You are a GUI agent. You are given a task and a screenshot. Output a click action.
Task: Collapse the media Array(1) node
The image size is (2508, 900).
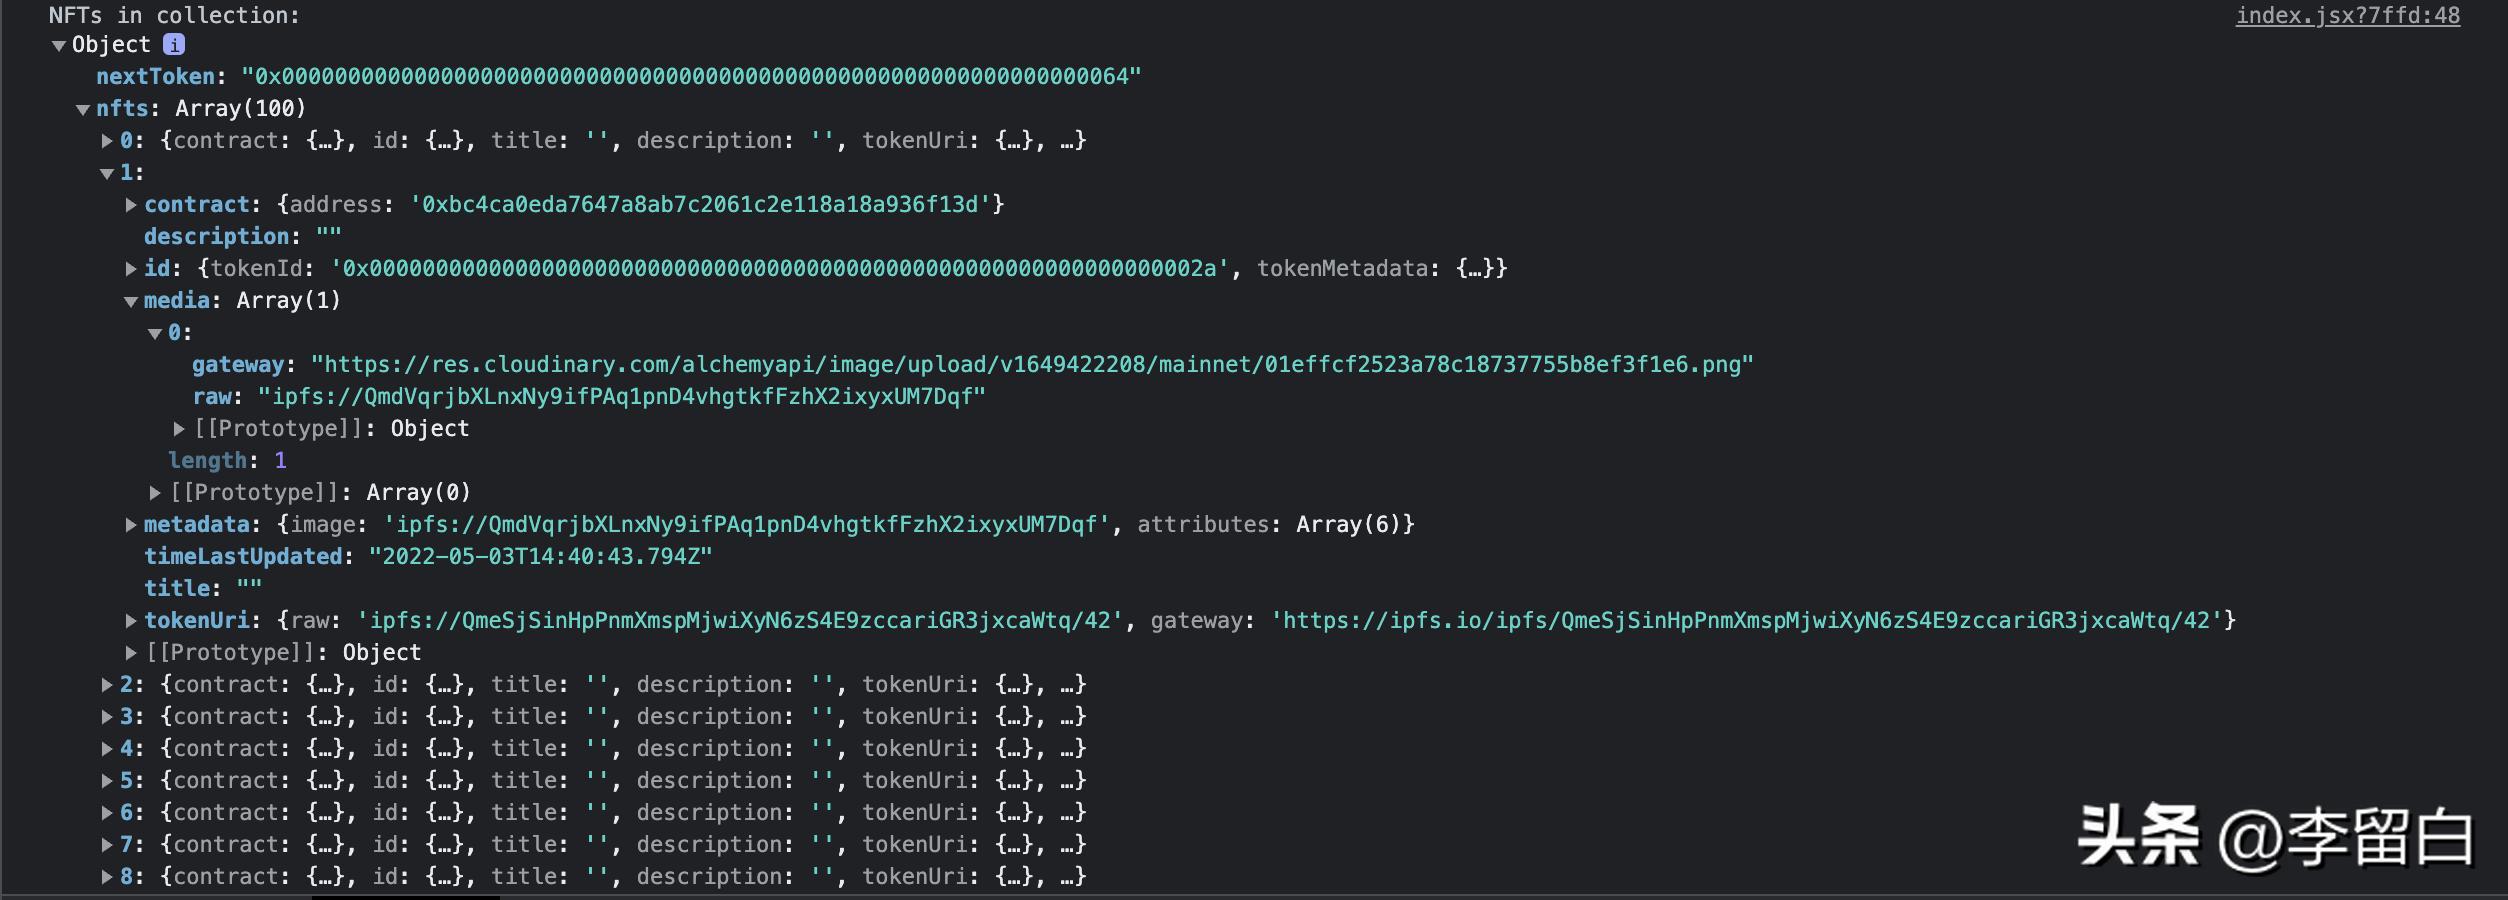coord(131,302)
